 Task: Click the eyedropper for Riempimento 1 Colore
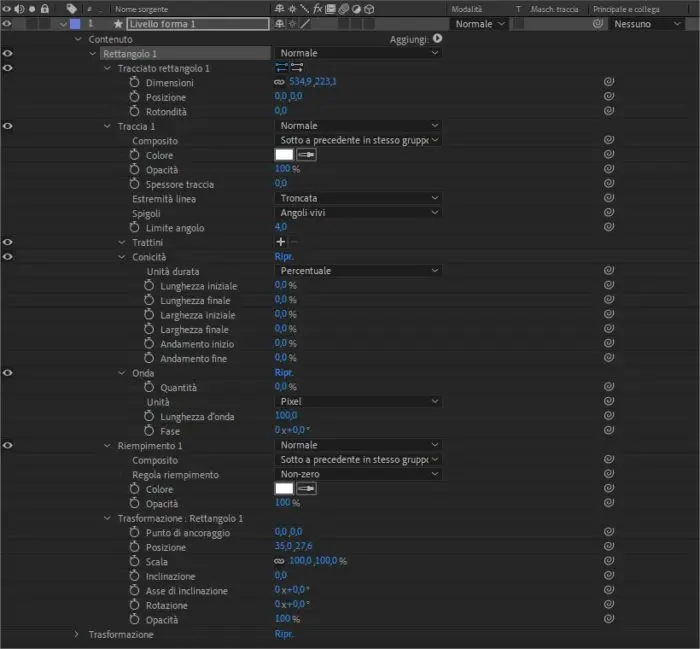pyautogui.click(x=306, y=489)
